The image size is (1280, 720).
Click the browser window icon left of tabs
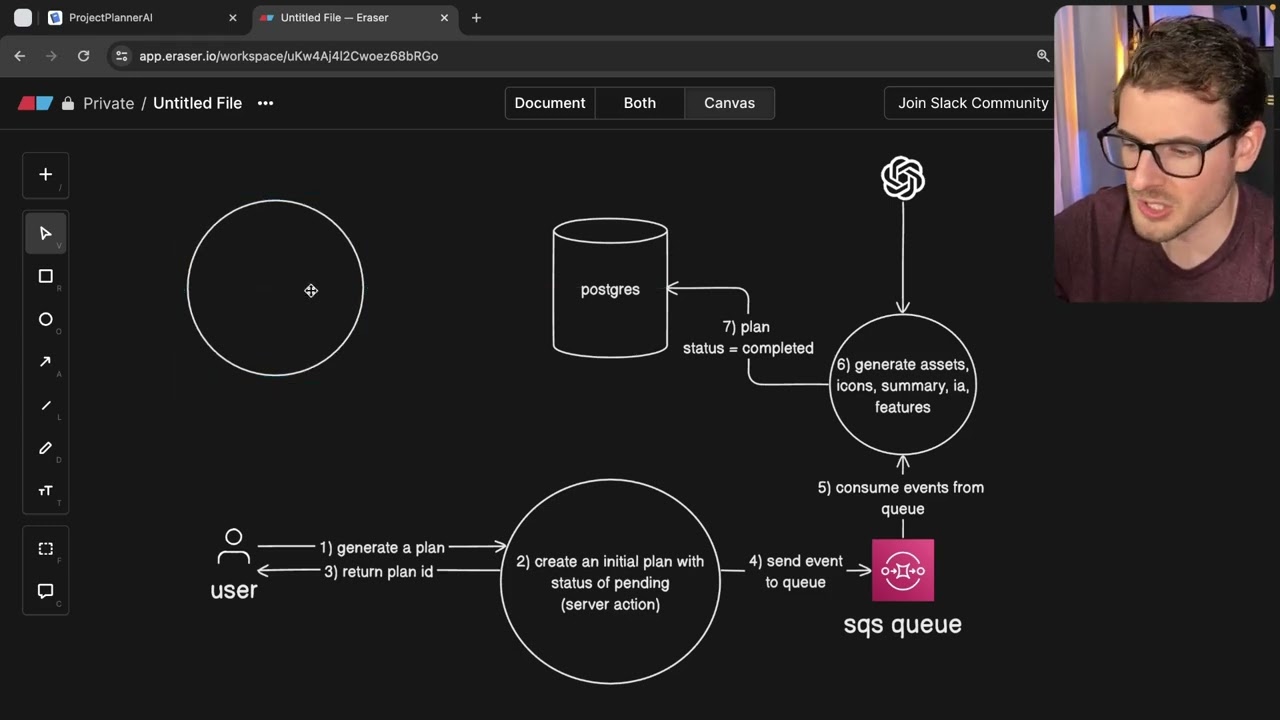click(23, 18)
